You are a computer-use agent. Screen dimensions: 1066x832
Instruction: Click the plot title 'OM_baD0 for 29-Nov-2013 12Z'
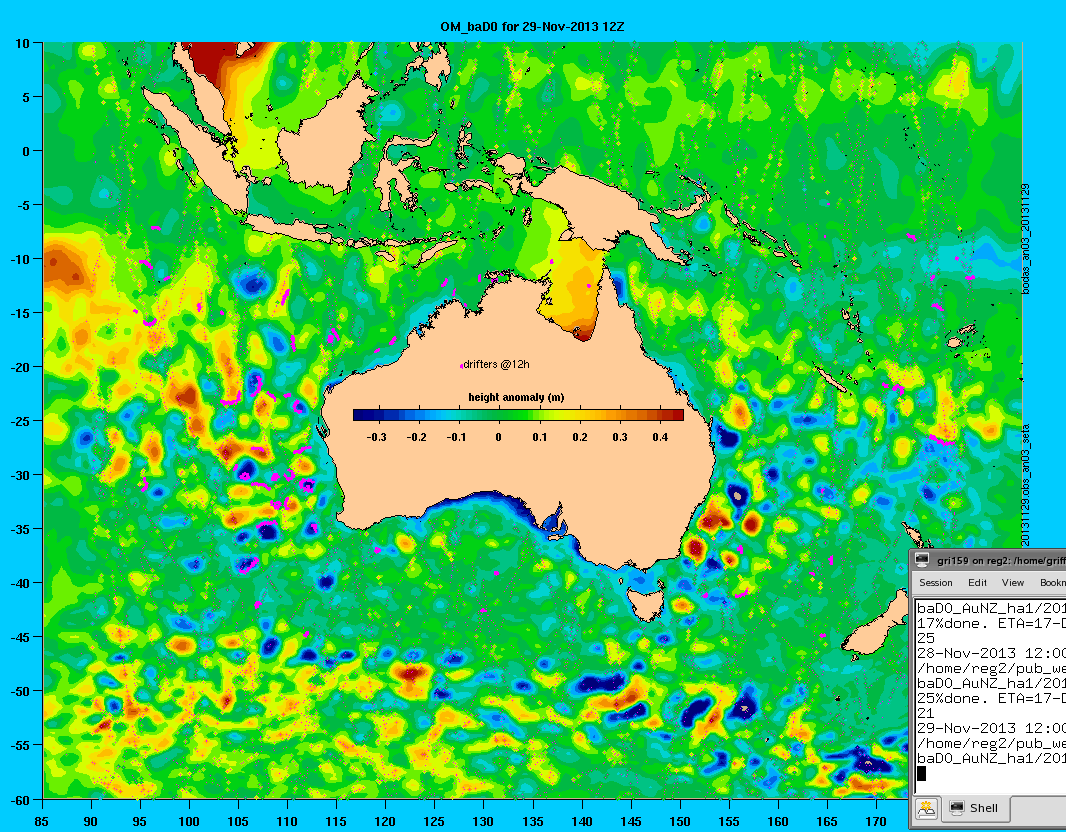click(532, 27)
